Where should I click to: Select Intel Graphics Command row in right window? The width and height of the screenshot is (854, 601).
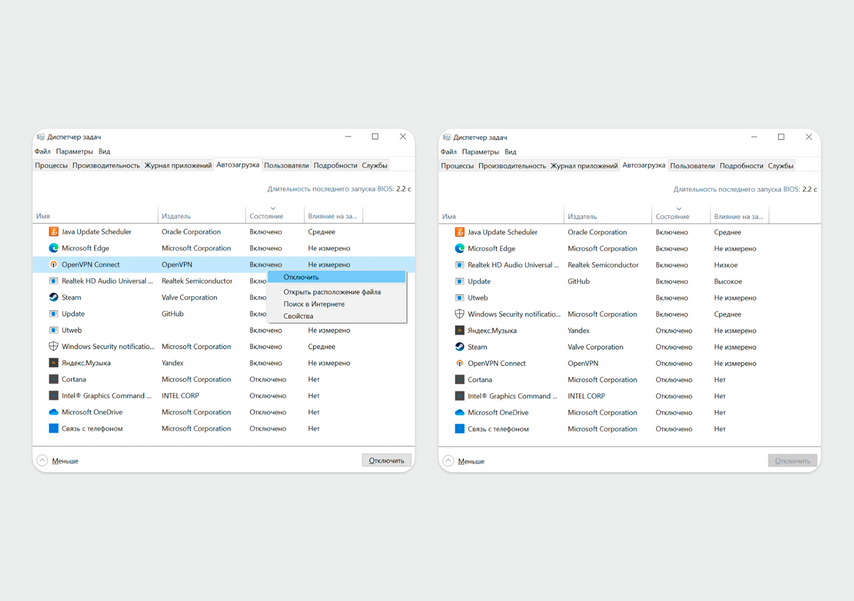[630, 396]
